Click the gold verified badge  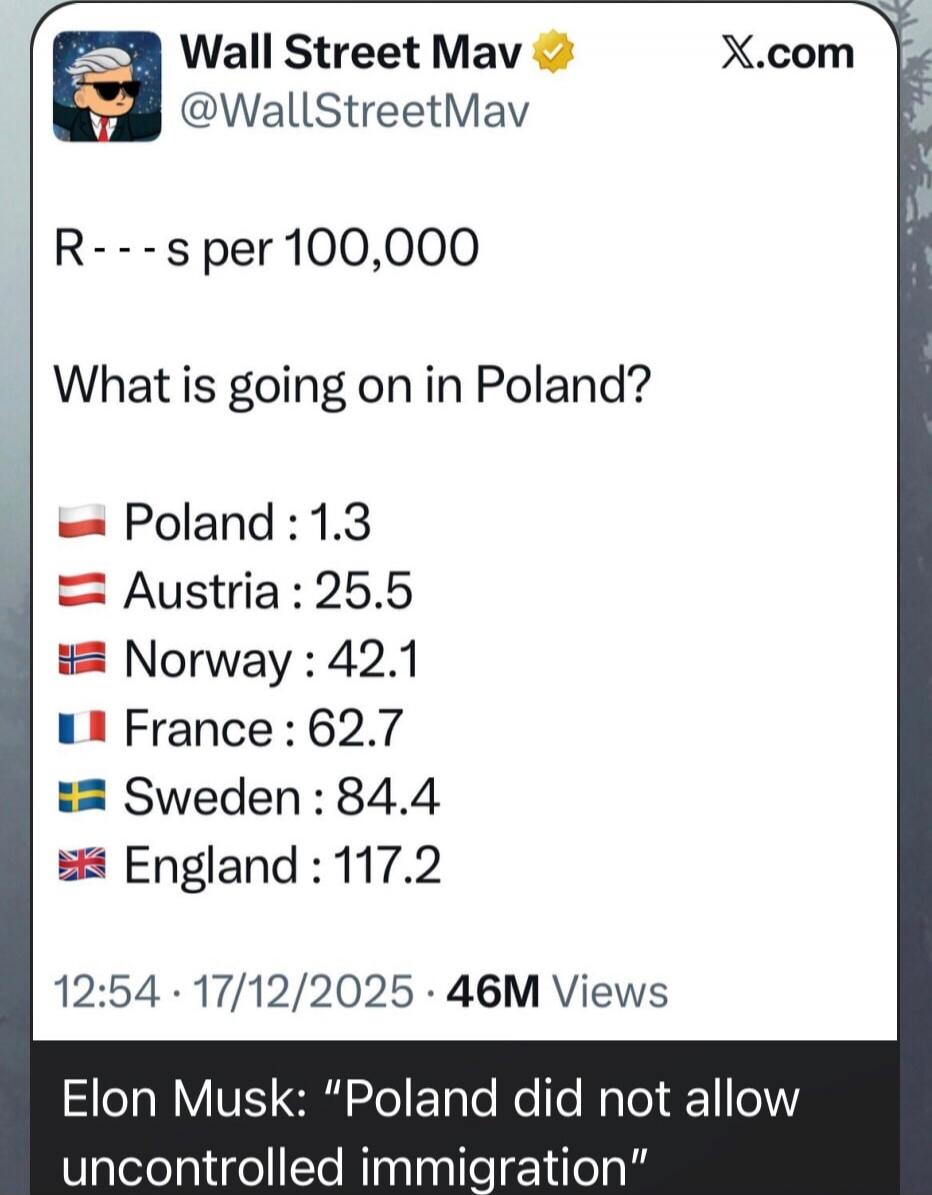551,51
